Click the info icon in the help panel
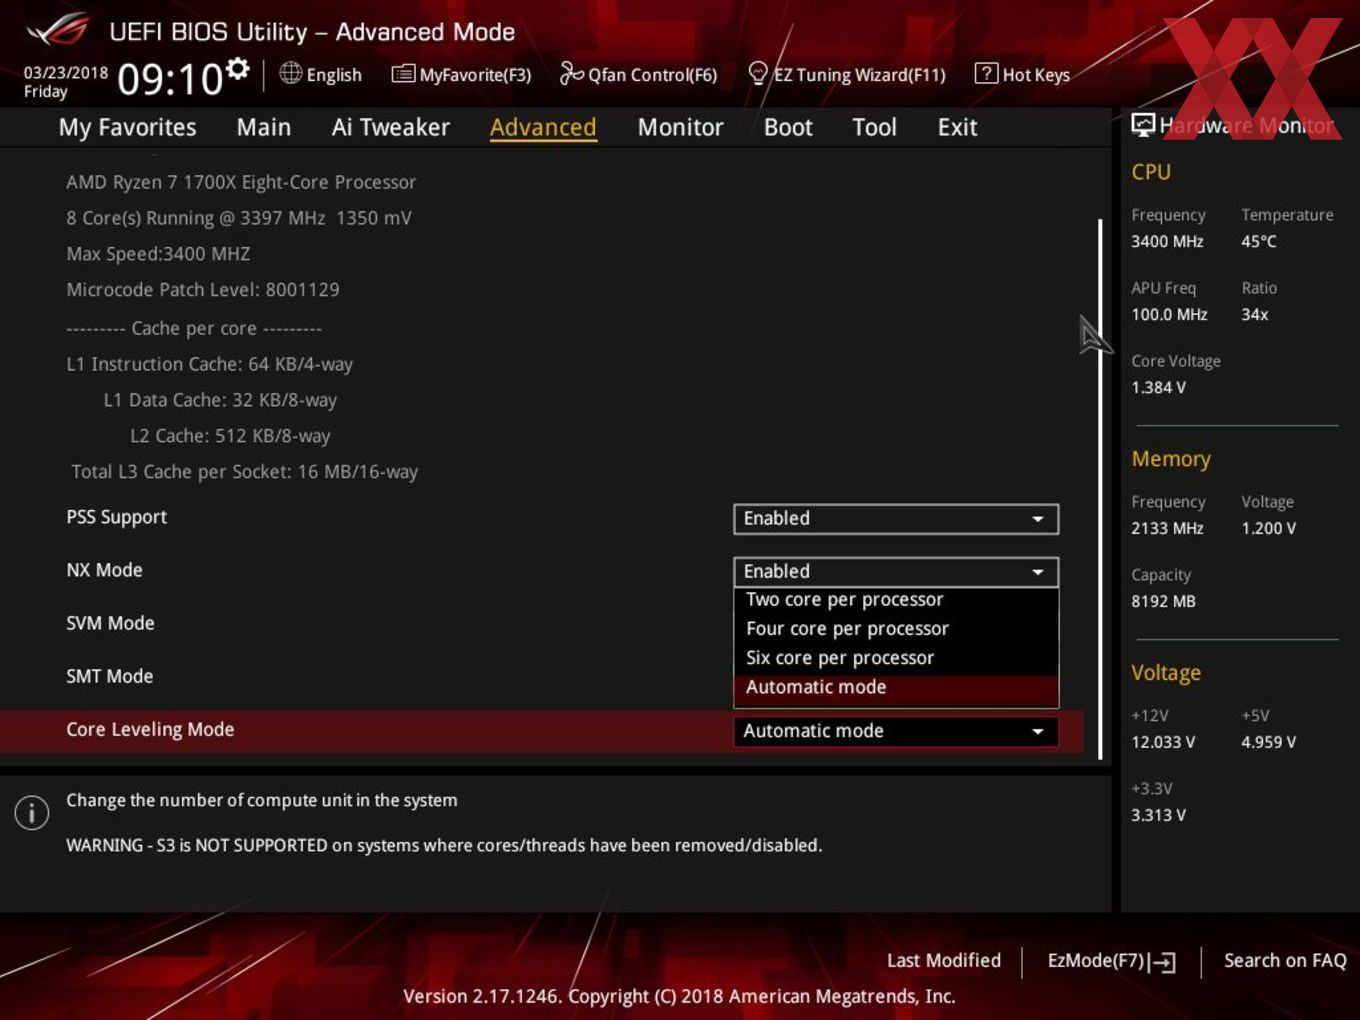The height and width of the screenshot is (1020, 1360). [32, 813]
